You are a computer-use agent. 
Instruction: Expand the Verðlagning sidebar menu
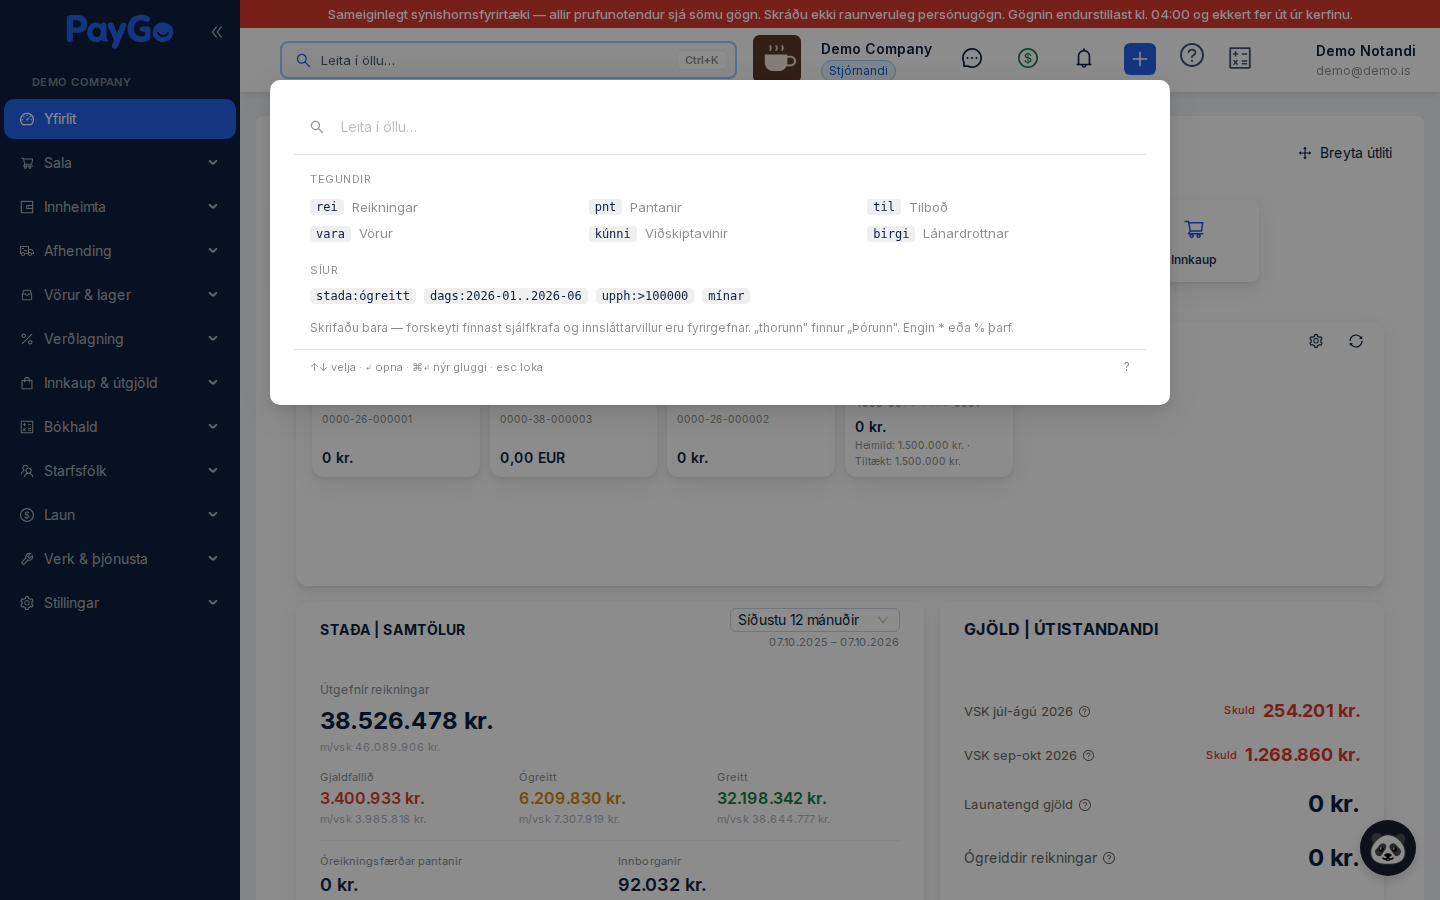pyautogui.click(x=120, y=339)
